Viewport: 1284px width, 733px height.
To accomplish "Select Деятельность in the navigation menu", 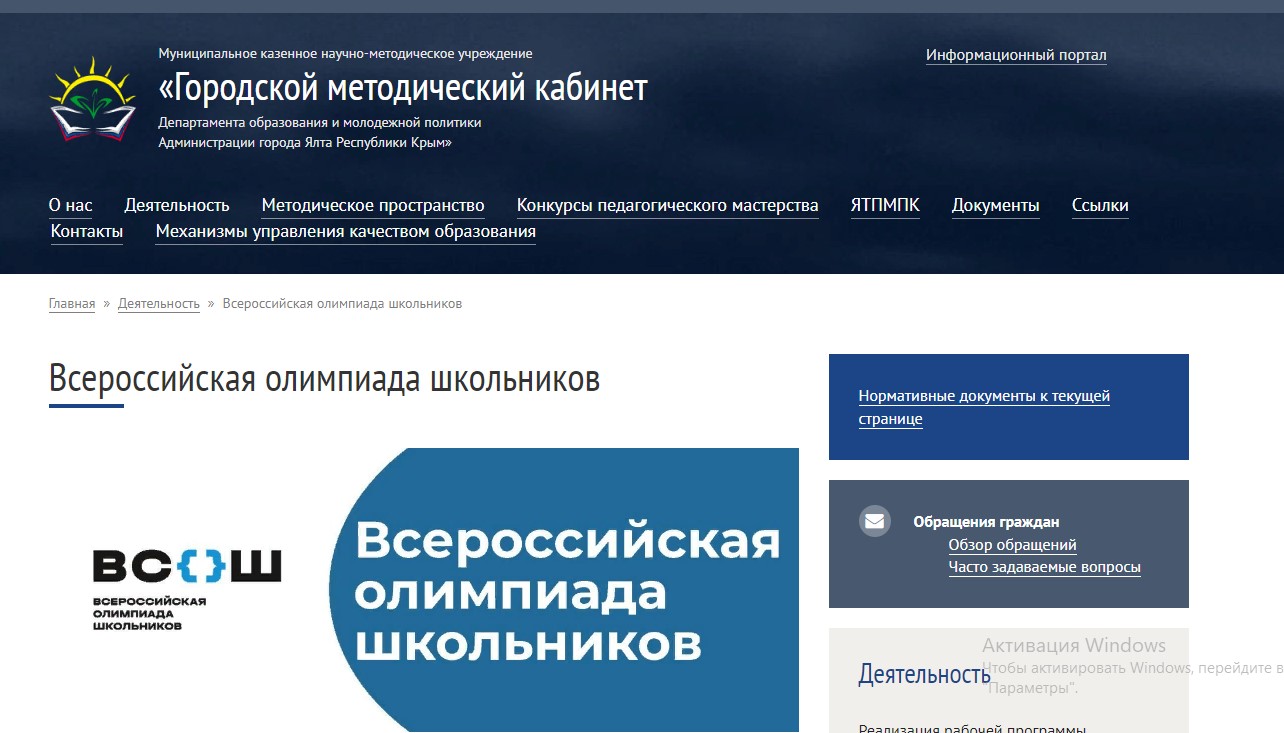I will (177, 205).
